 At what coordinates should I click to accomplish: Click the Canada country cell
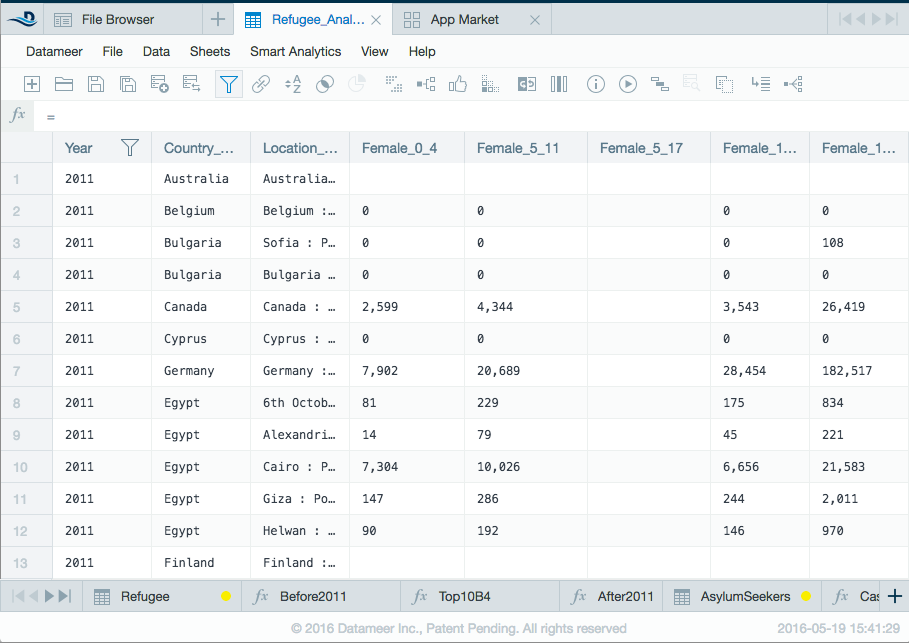(201, 307)
